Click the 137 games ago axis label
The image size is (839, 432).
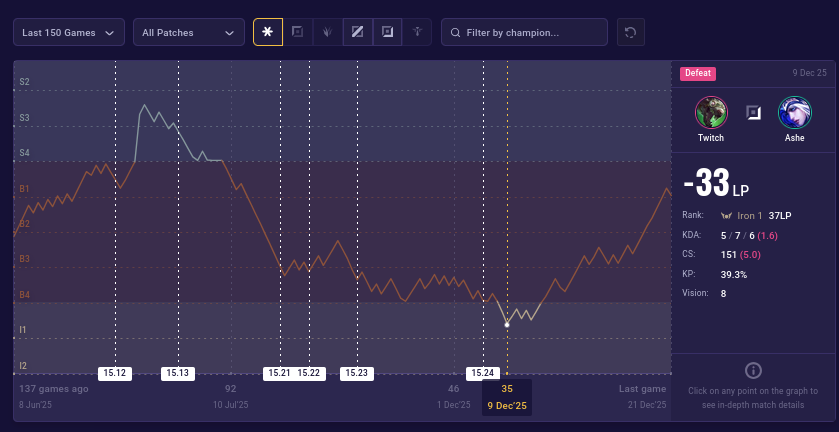point(54,389)
